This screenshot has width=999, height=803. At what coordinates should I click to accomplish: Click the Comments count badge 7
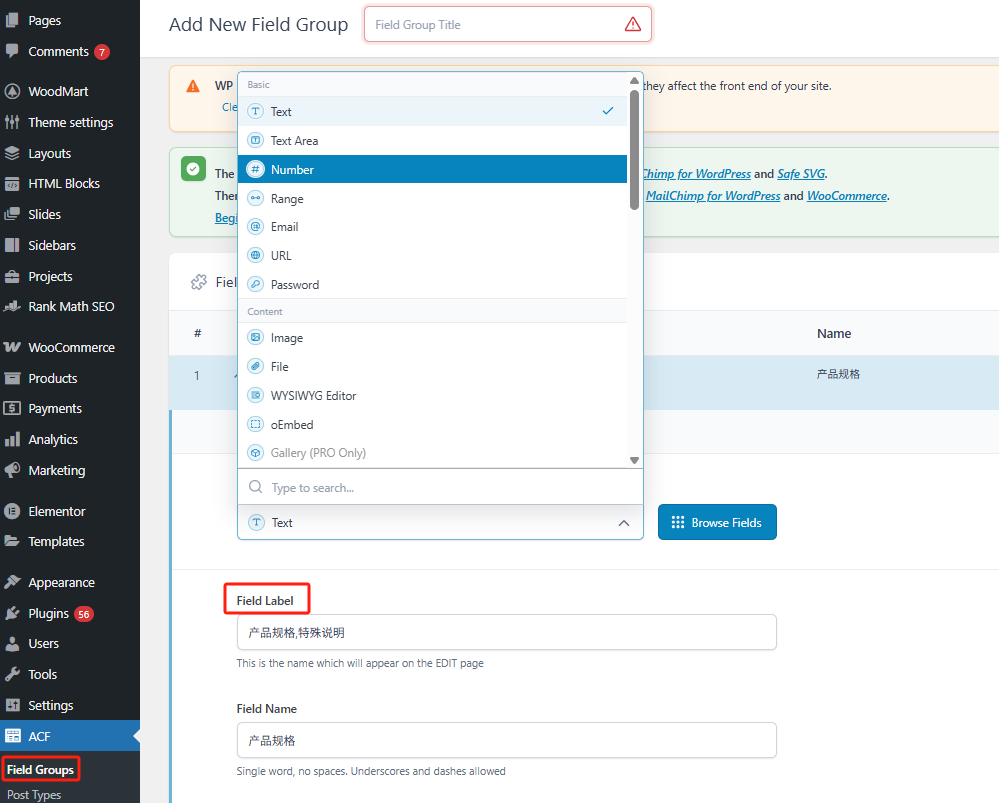(x=102, y=52)
